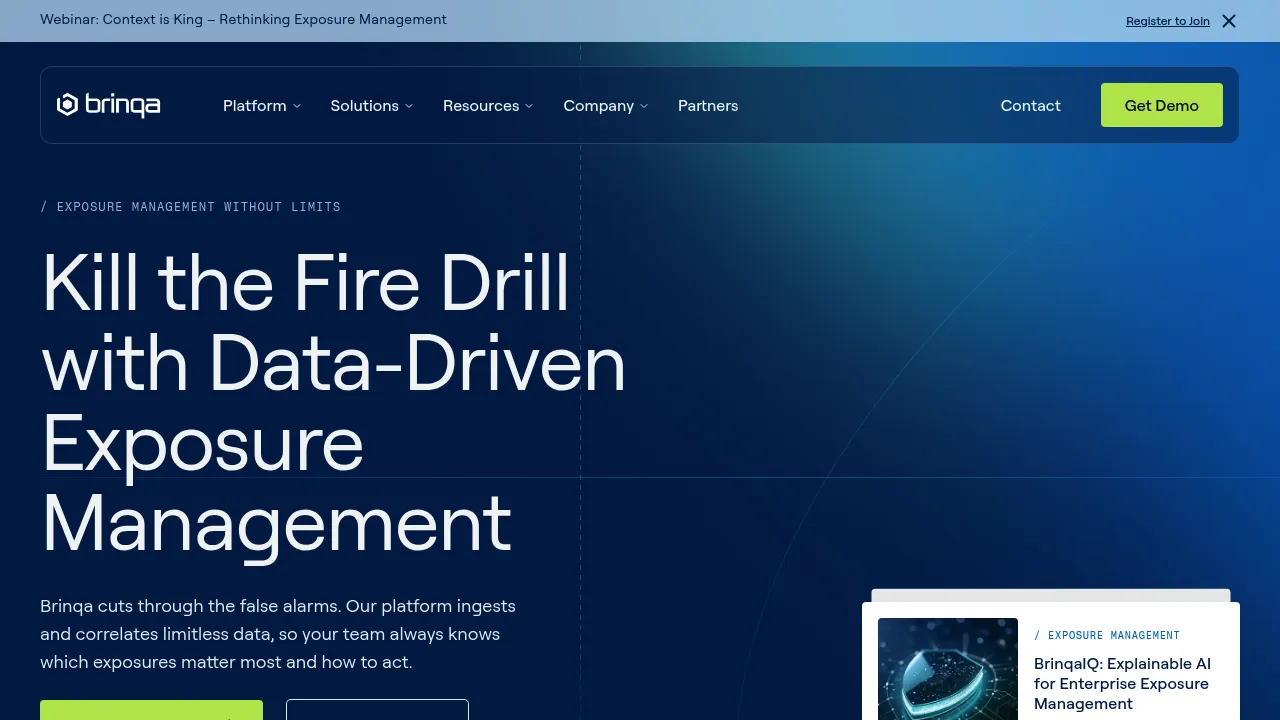Click the Exposure Management card tag
This screenshot has height=720, width=1280.
coord(1107,635)
